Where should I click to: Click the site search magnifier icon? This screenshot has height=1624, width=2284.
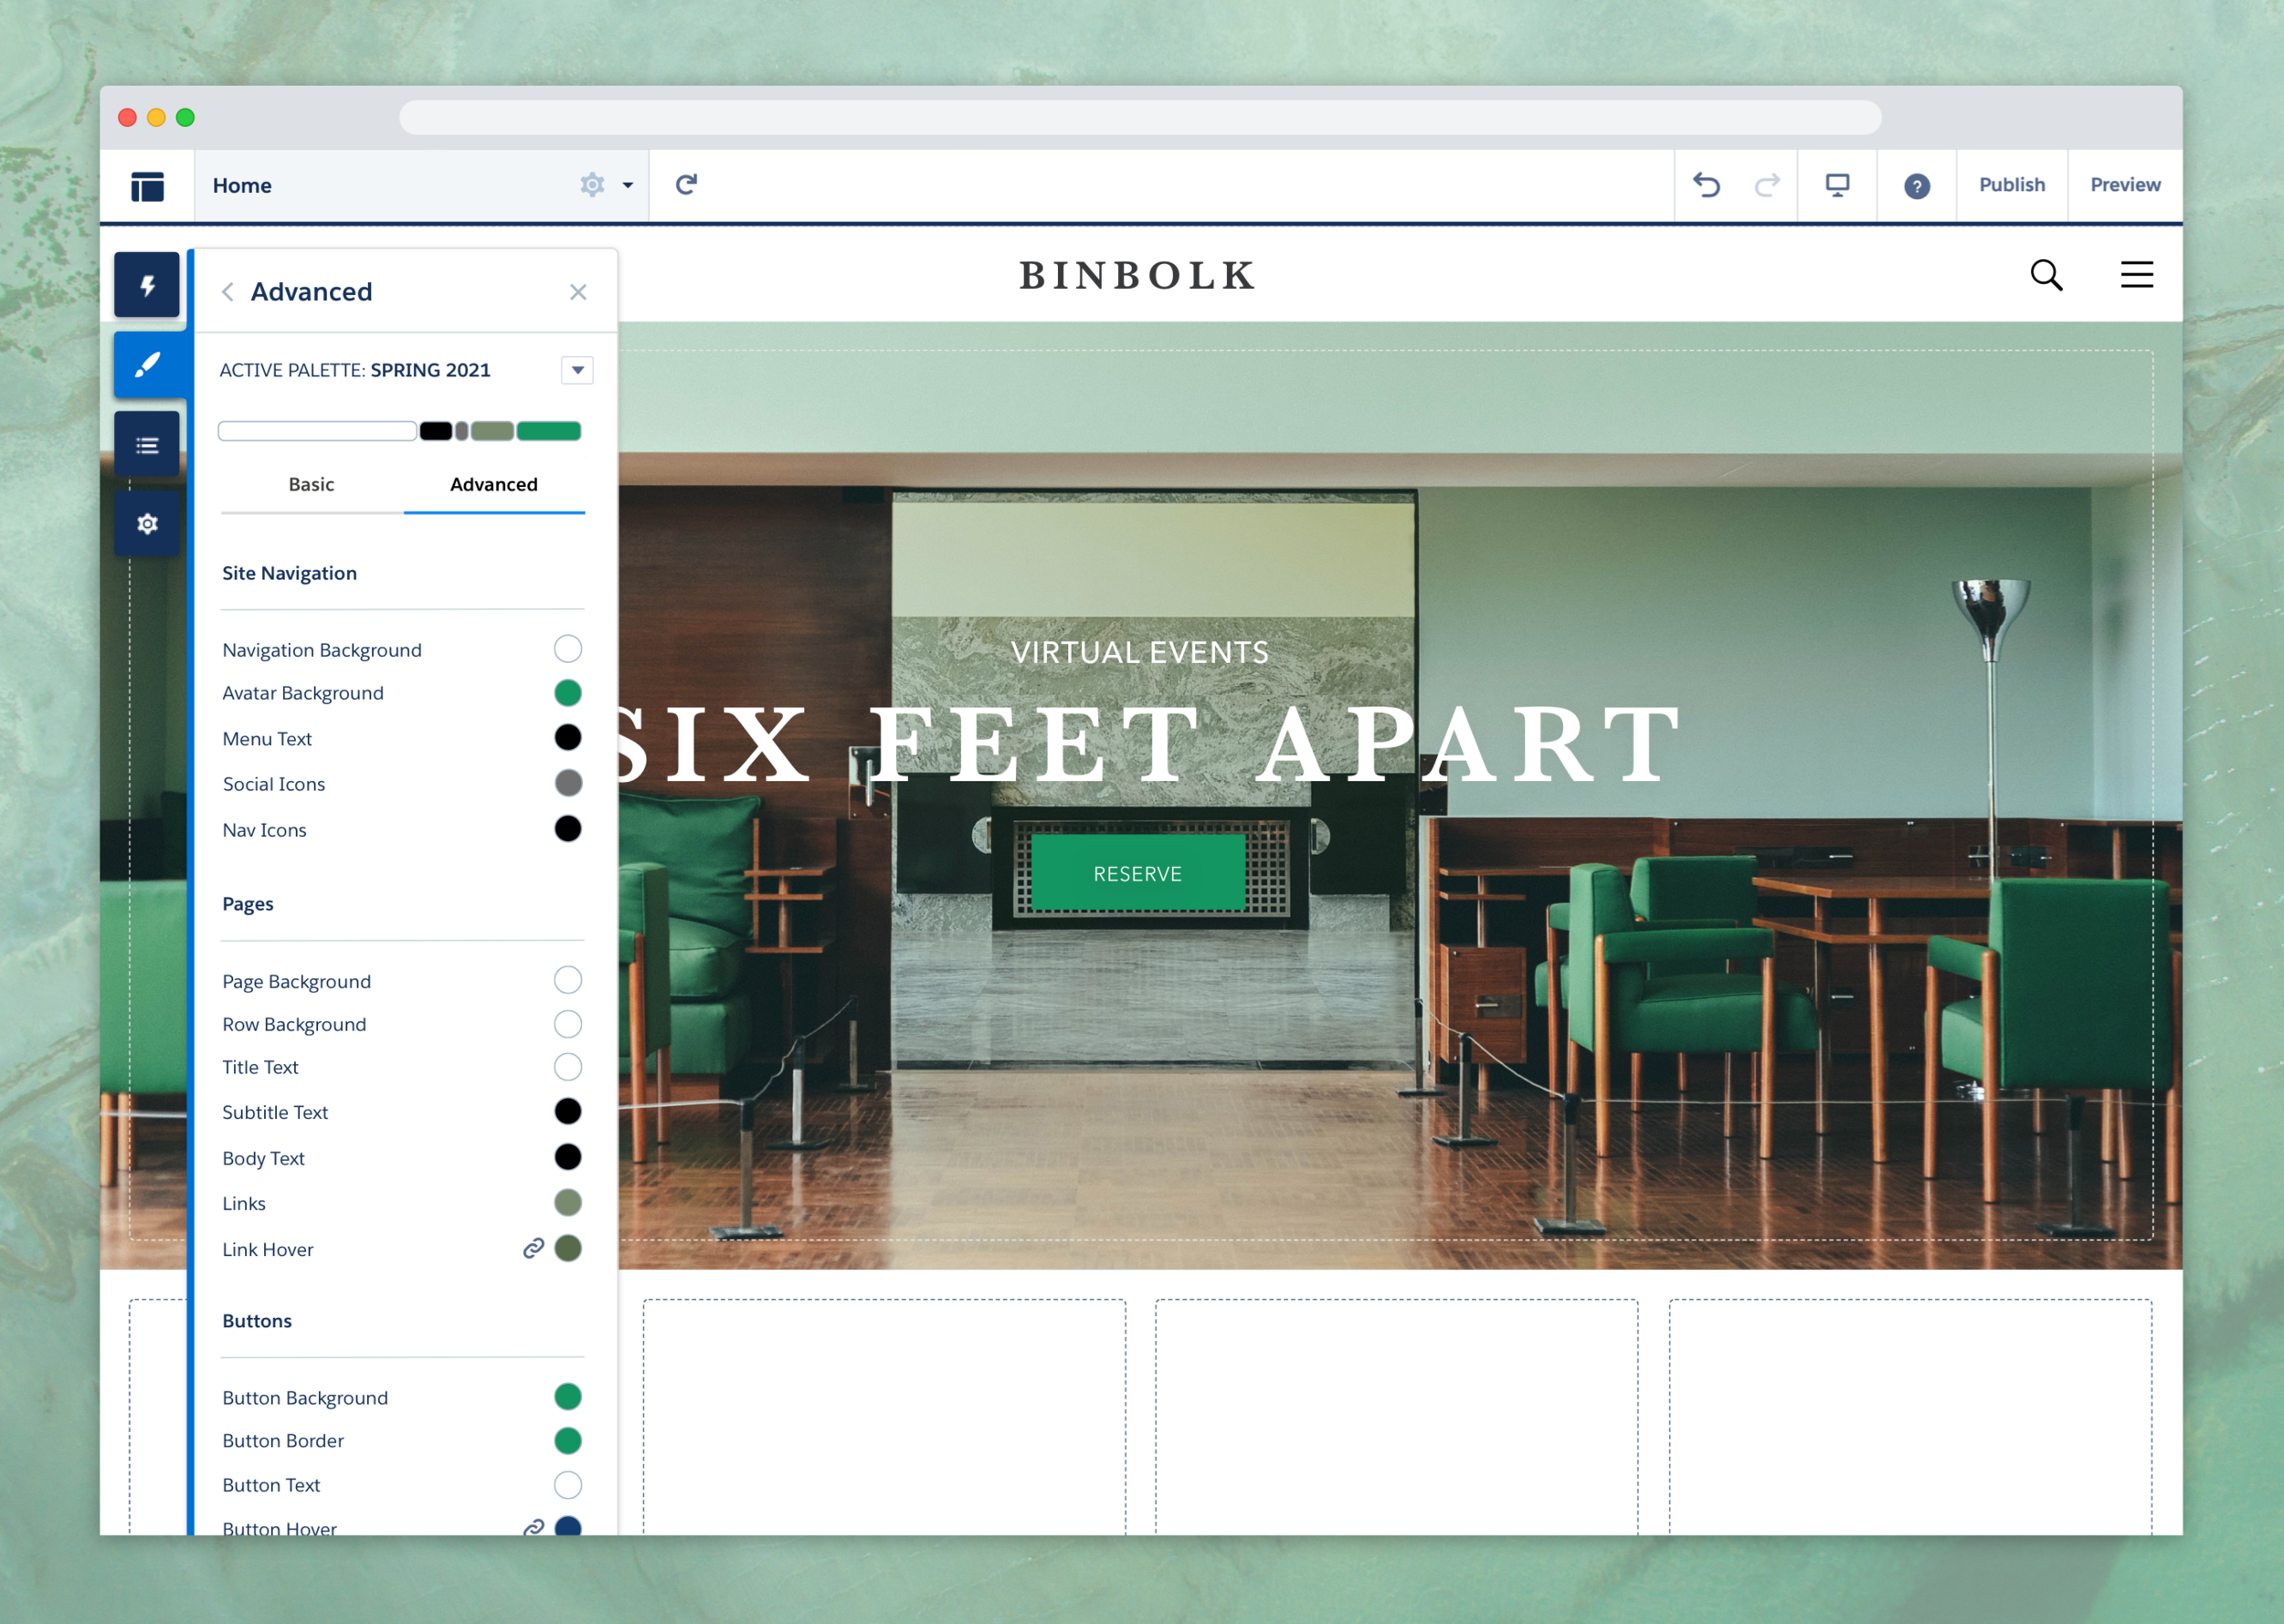click(x=2046, y=275)
